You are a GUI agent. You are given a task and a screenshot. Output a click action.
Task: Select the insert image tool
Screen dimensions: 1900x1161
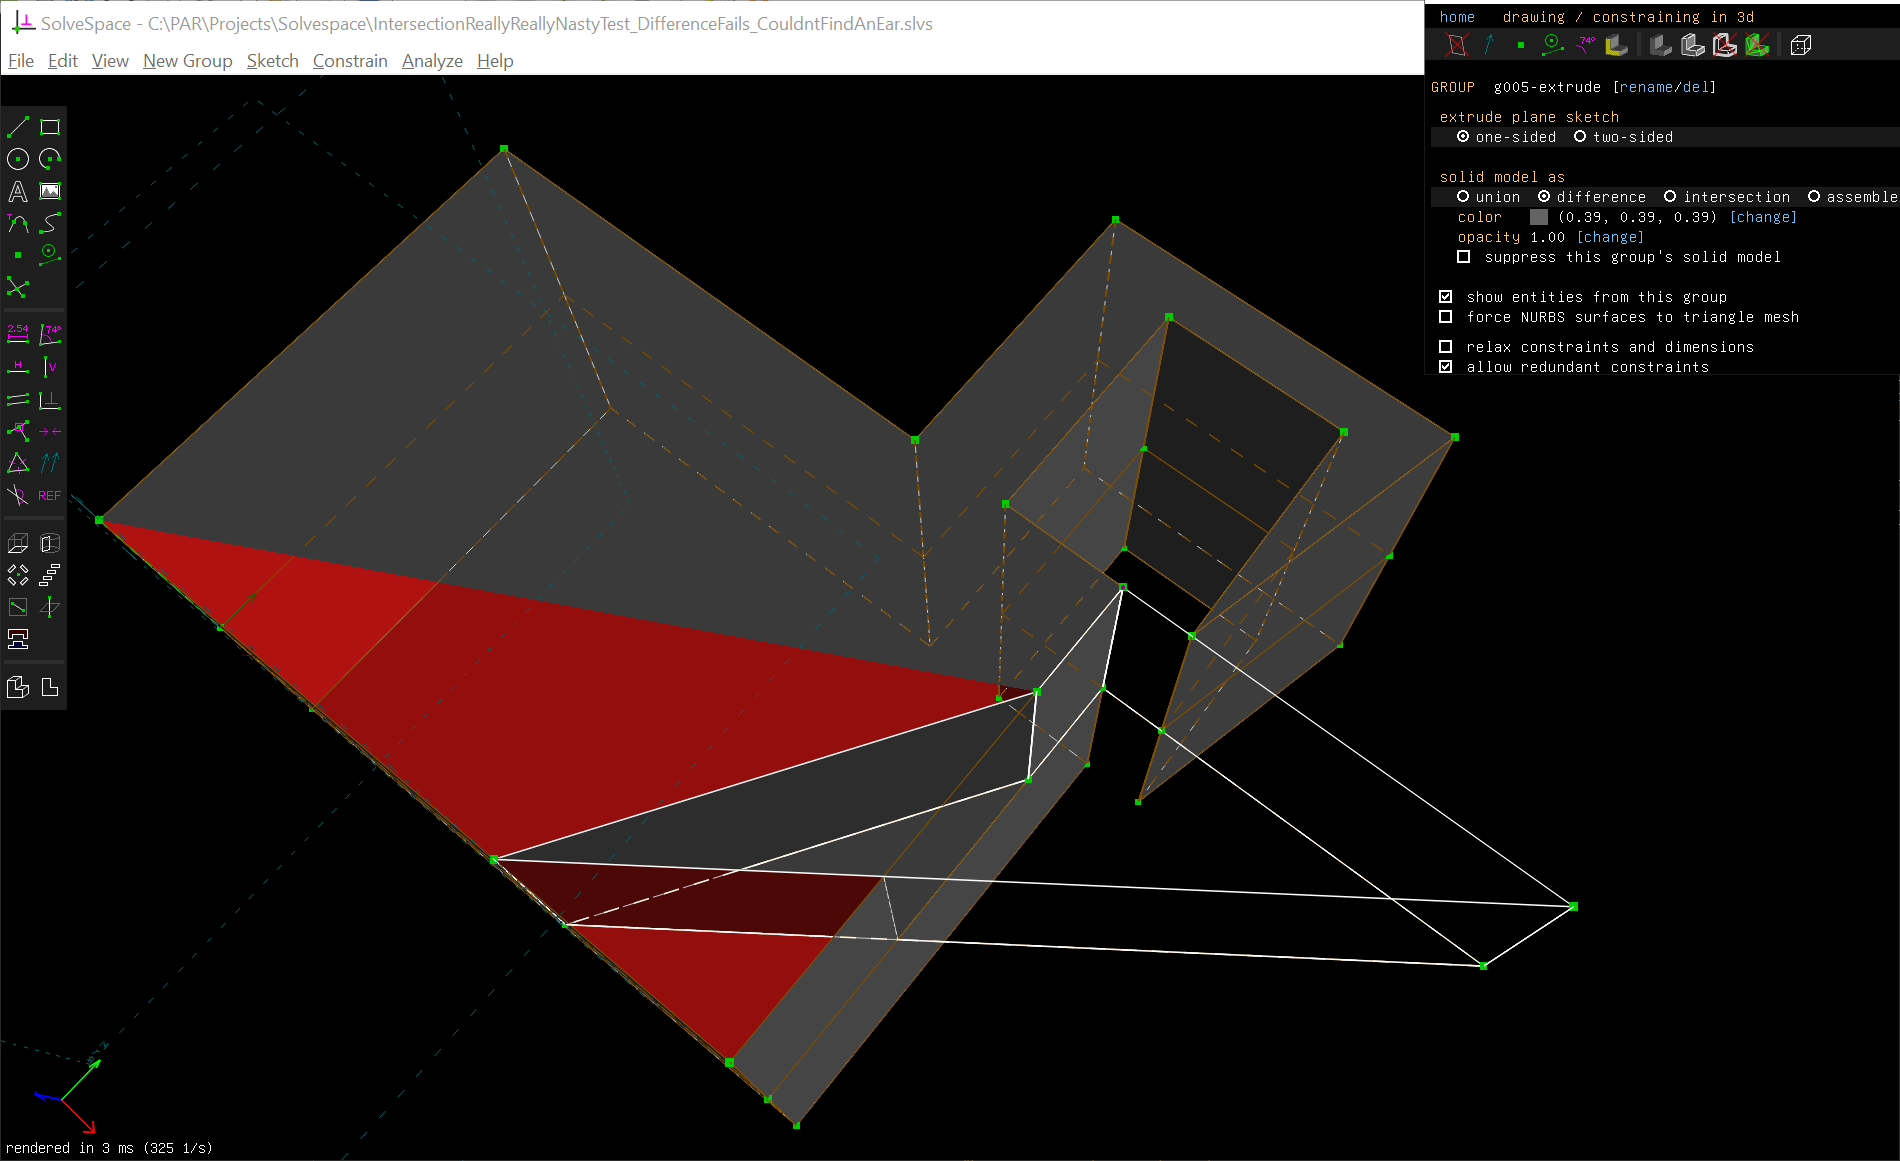point(50,191)
